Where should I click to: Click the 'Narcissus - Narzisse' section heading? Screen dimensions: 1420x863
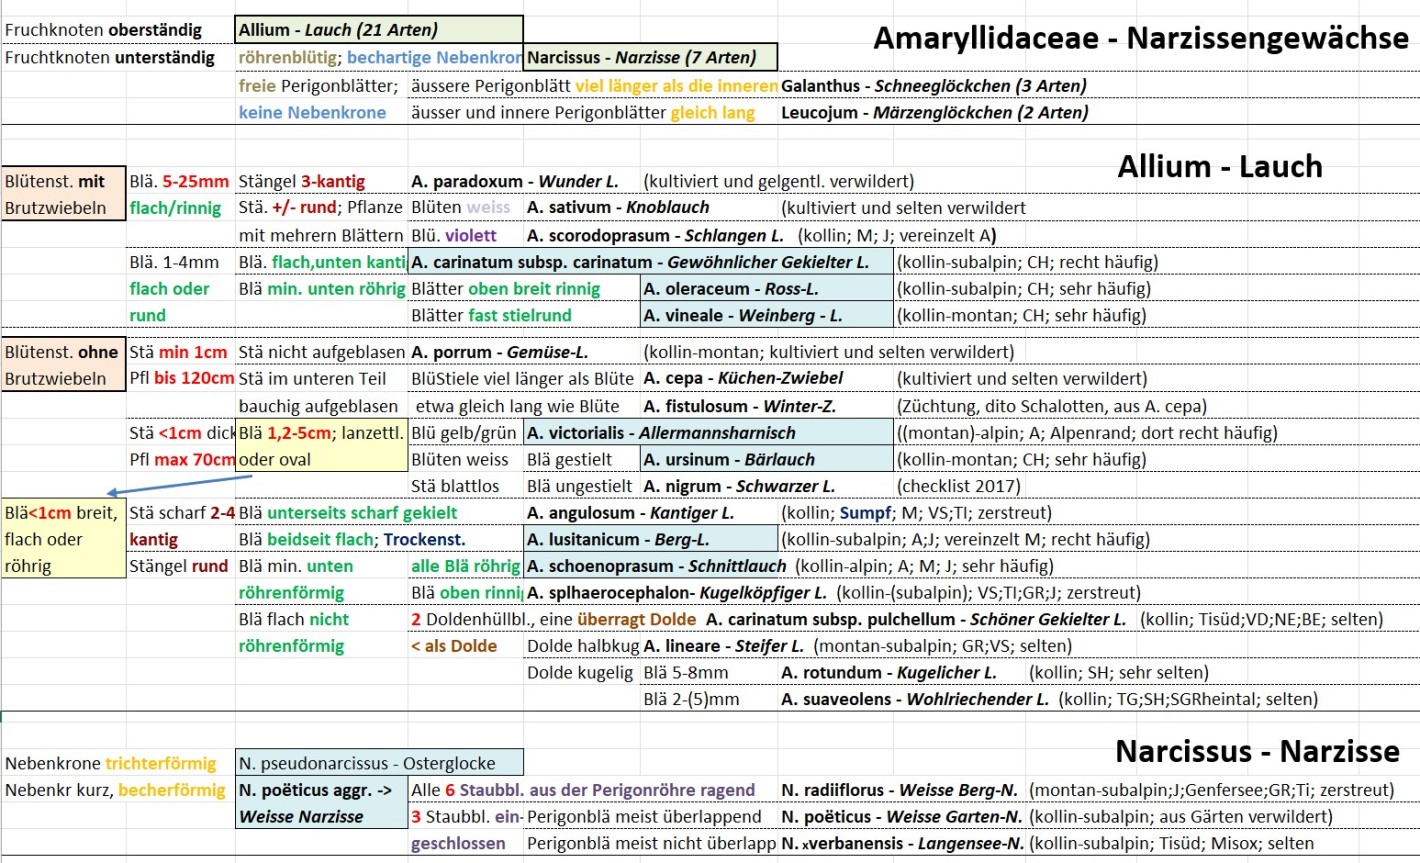pos(1257,751)
